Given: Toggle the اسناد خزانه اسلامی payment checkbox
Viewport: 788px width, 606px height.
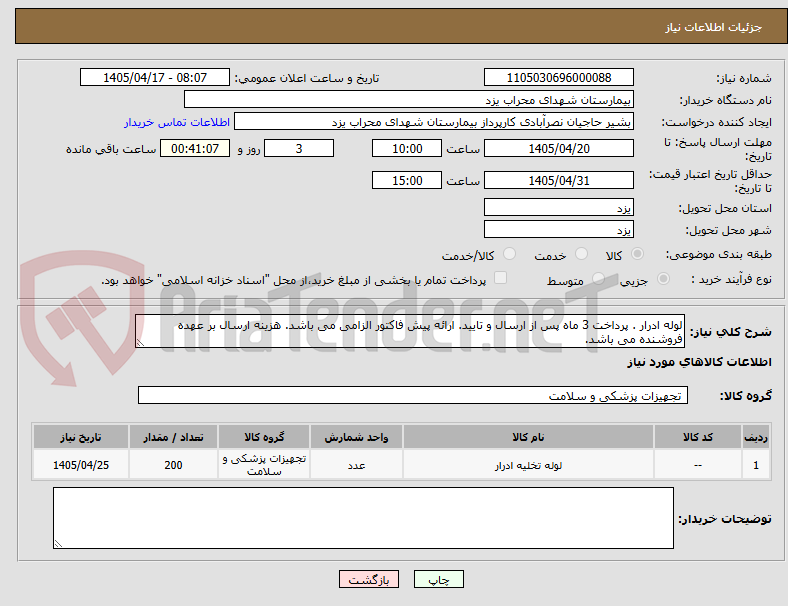Looking at the screenshot, I should pyautogui.click(x=501, y=278).
